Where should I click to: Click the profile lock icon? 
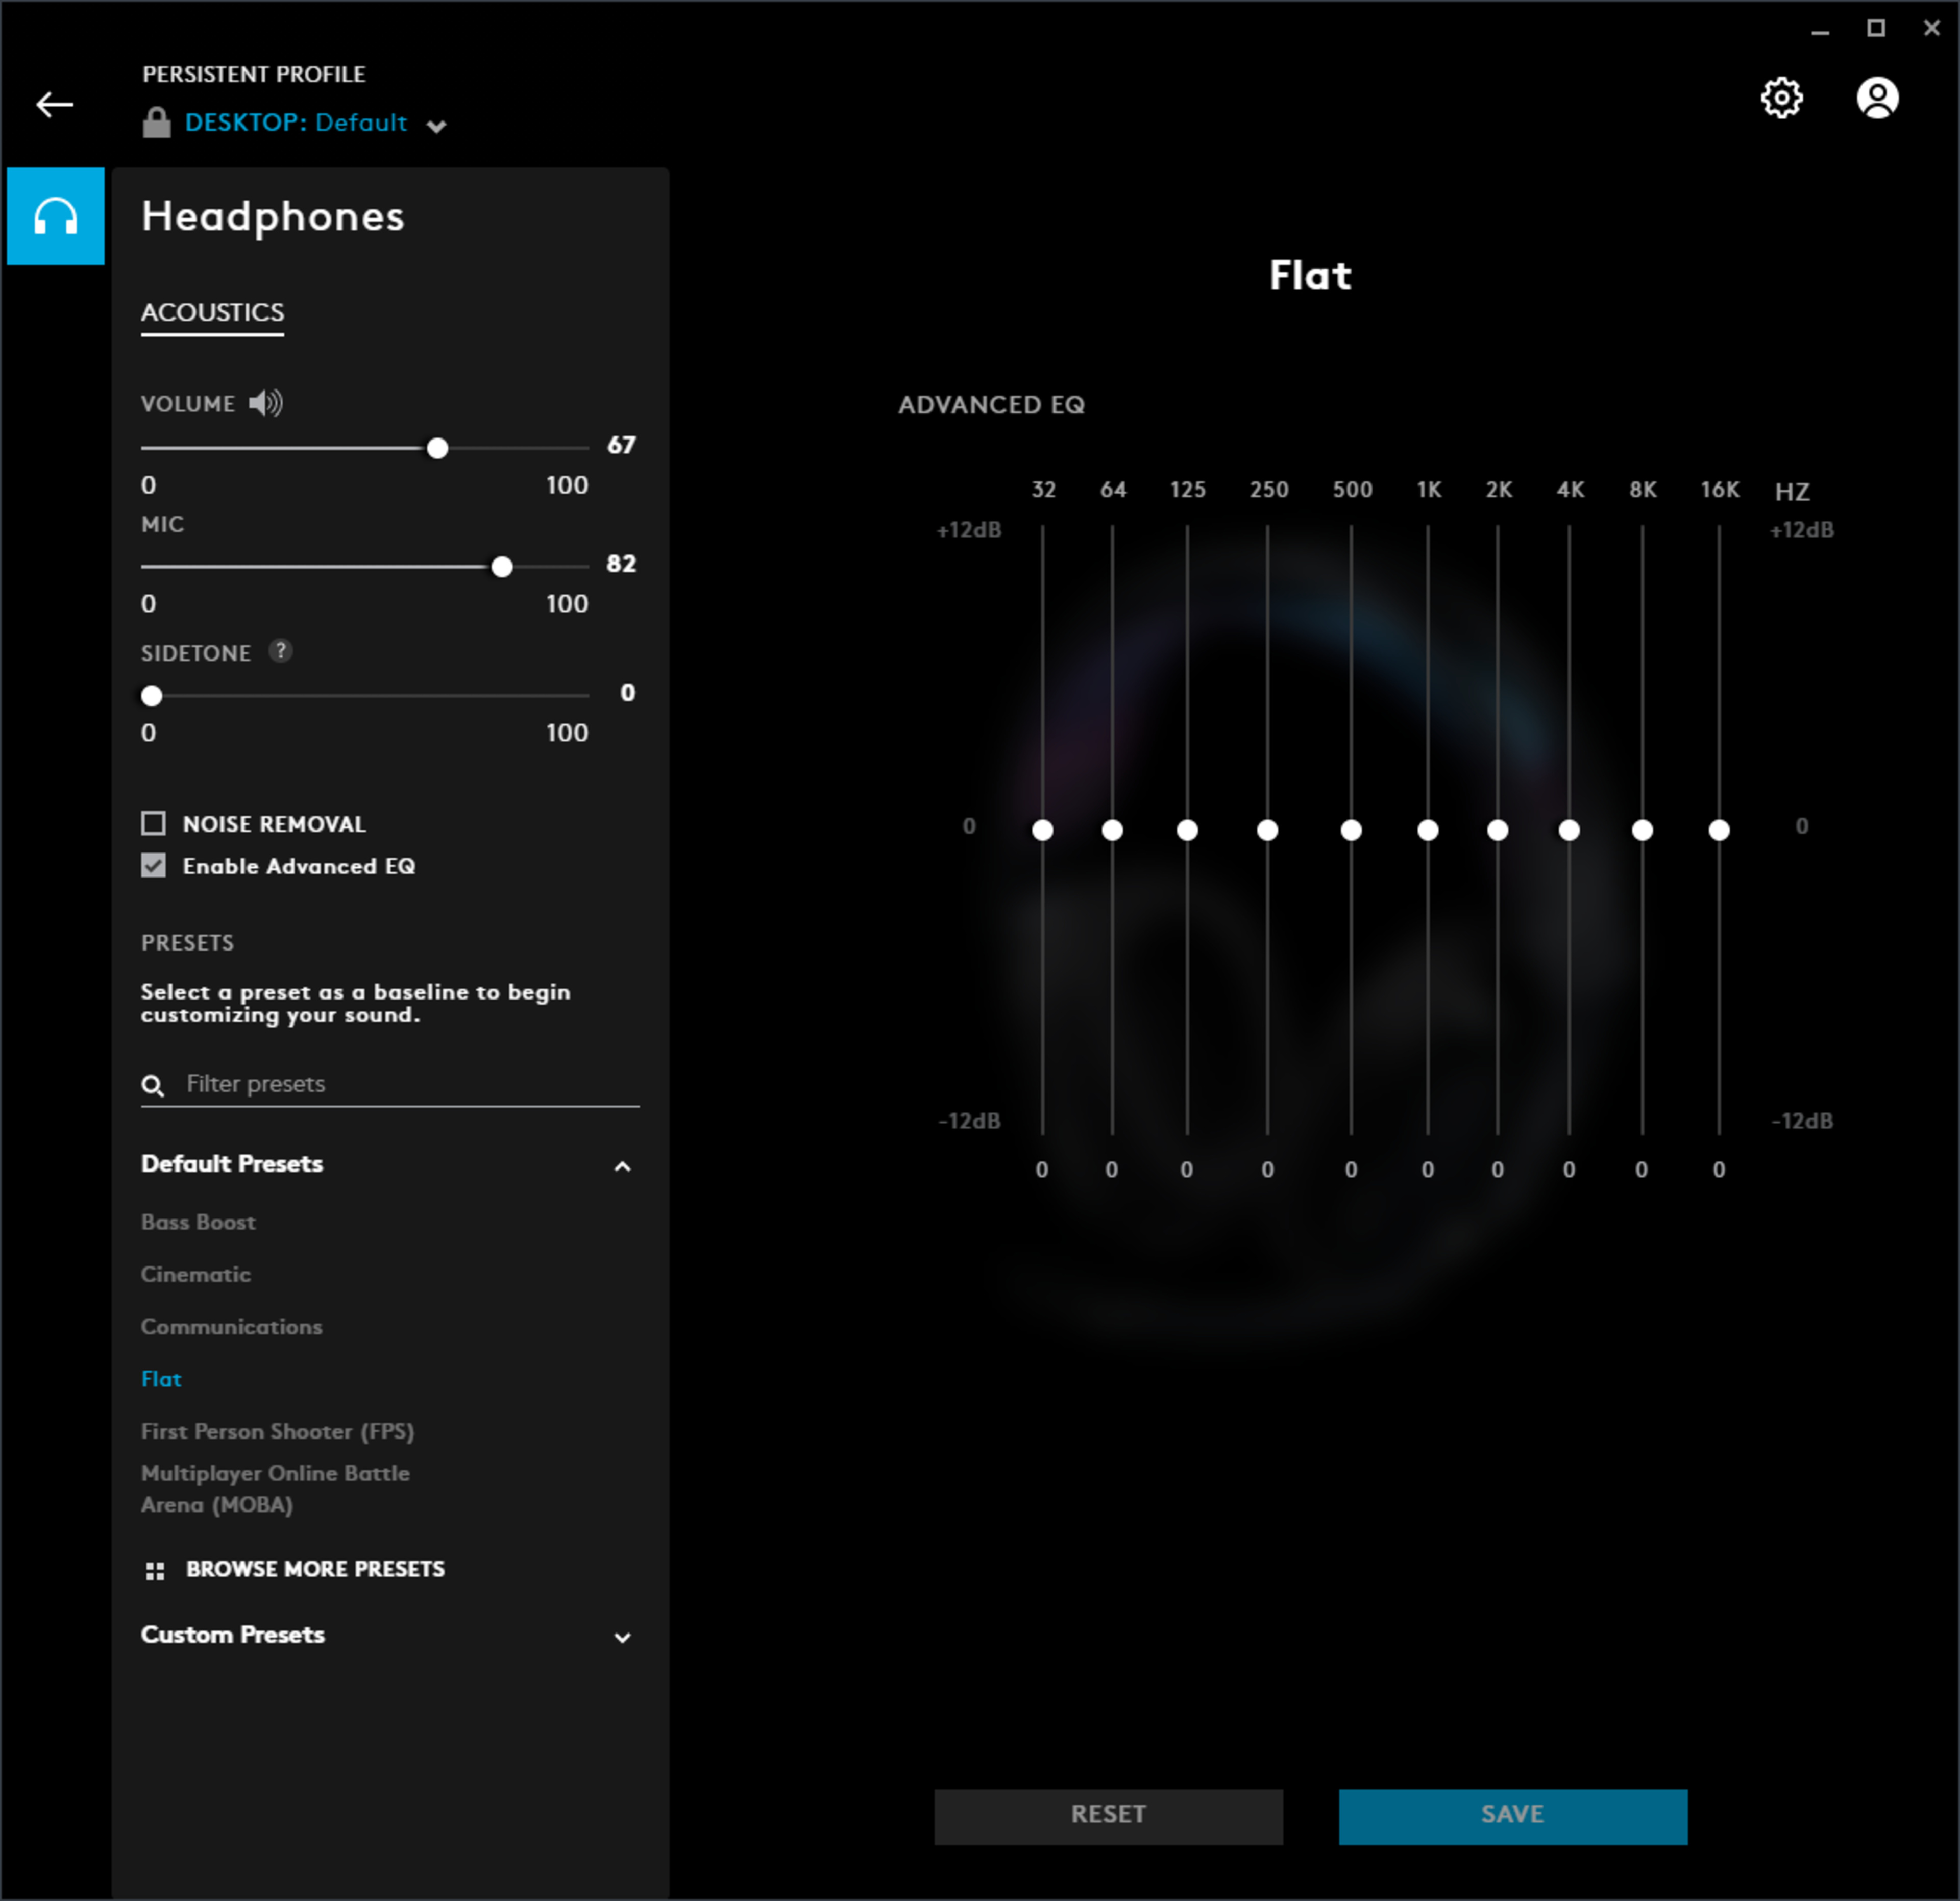(x=156, y=123)
